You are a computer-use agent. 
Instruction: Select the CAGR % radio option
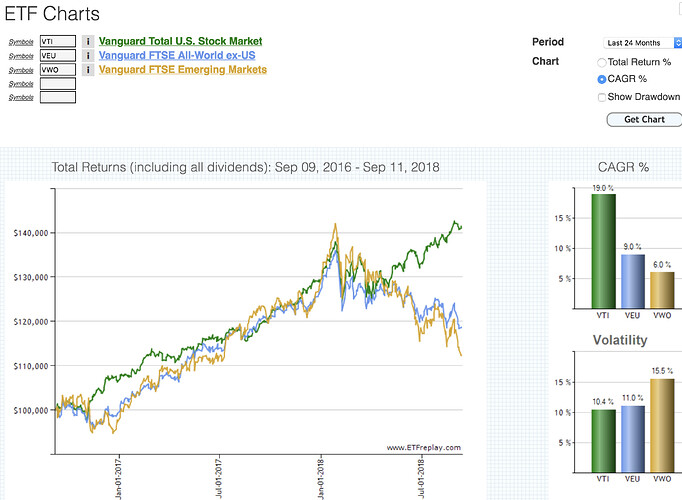(602, 79)
